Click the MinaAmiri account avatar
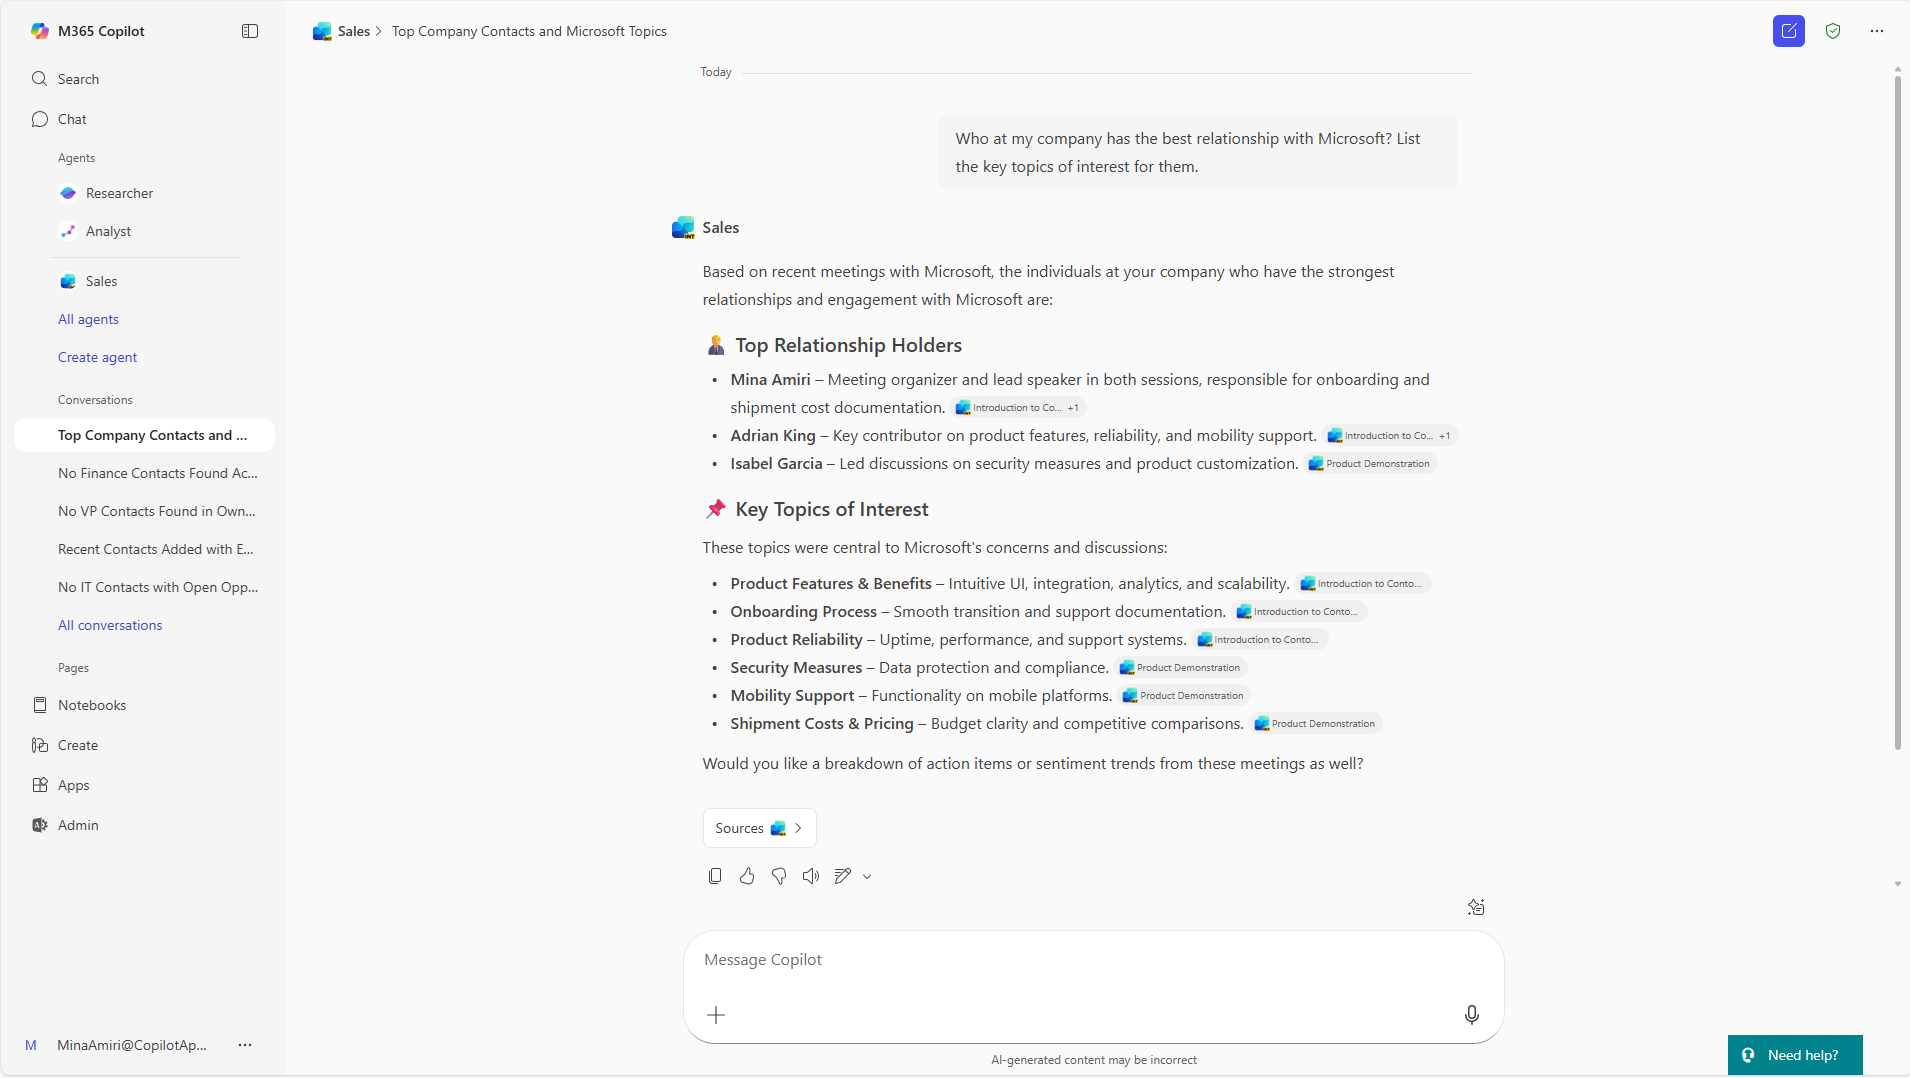Image resolution: width=1910 pixels, height=1078 pixels. coord(31,1045)
